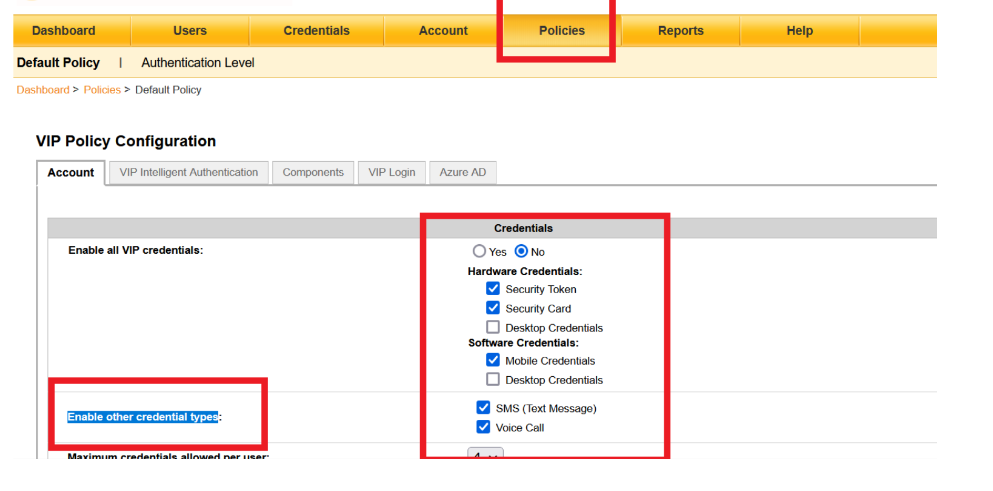Check Desktop Credentials under Hardware Credentials

pos(493,328)
